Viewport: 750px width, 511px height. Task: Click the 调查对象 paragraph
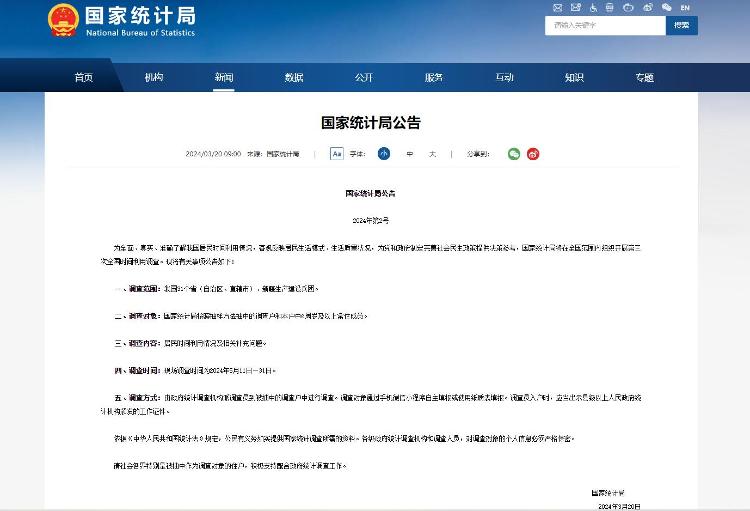(x=241, y=316)
